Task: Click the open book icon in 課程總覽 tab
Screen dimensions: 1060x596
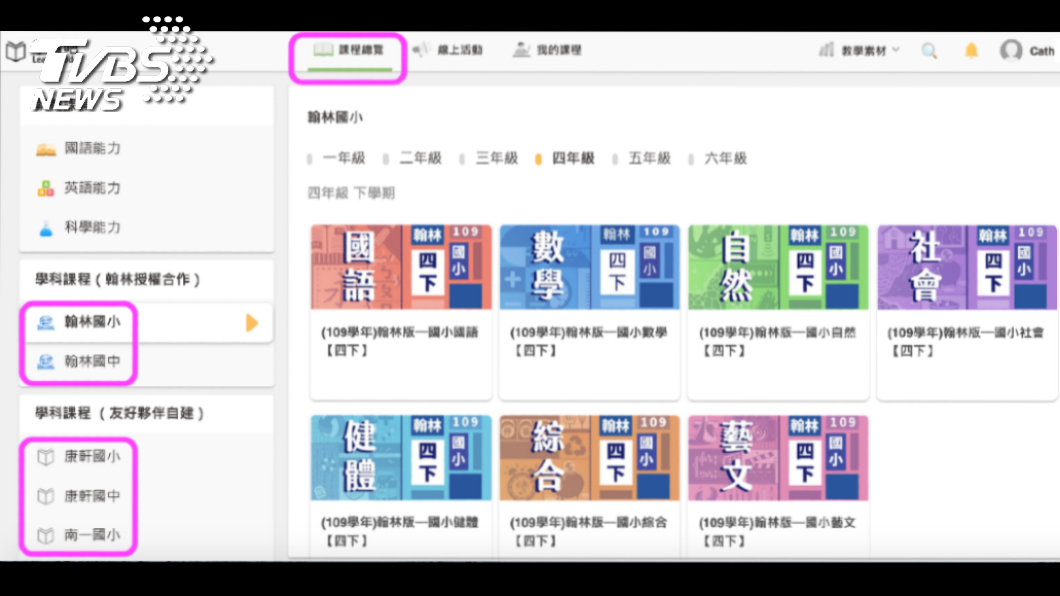Action: click(323, 49)
